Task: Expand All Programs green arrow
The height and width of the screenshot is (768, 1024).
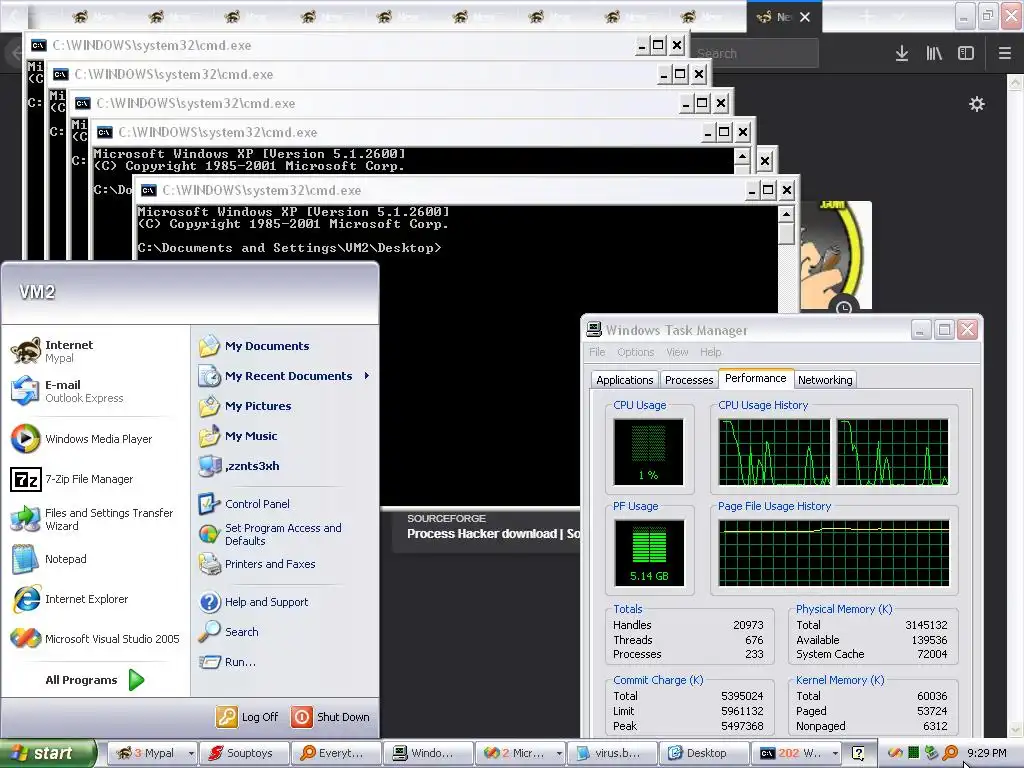Action: pos(136,680)
